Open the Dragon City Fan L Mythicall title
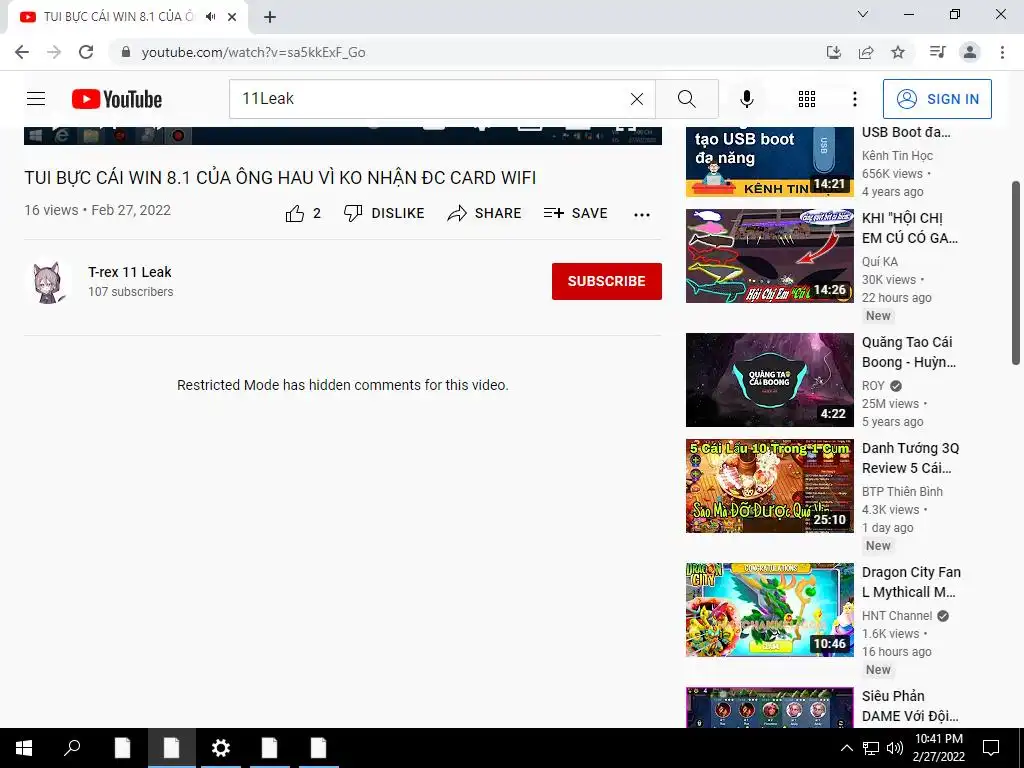The width and height of the screenshot is (1024, 768). point(911,582)
